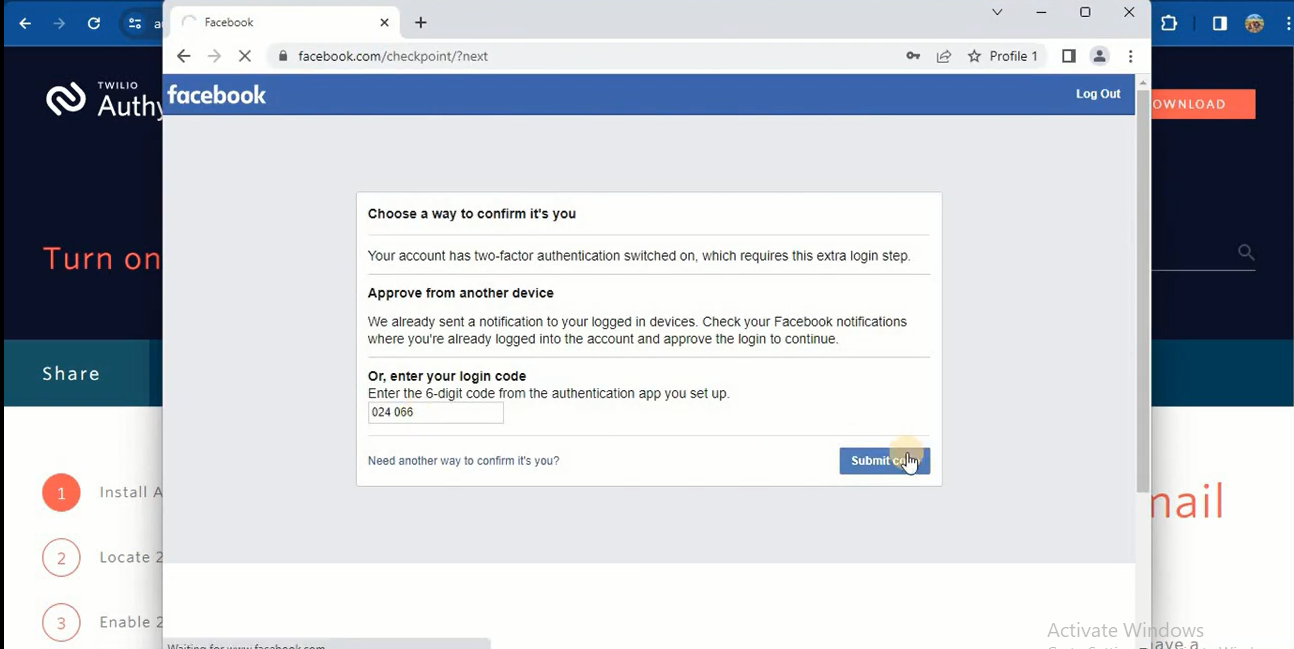Click the Log Out link
This screenshot has width=1294, height=649.
click(x=1098, y=94)
